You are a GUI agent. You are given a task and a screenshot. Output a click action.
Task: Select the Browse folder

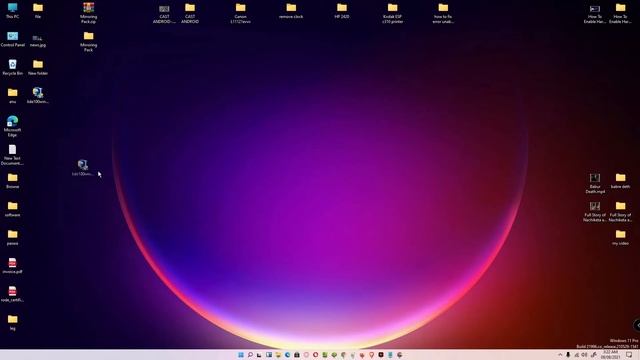pyautogui.click(x=12, y=181)
